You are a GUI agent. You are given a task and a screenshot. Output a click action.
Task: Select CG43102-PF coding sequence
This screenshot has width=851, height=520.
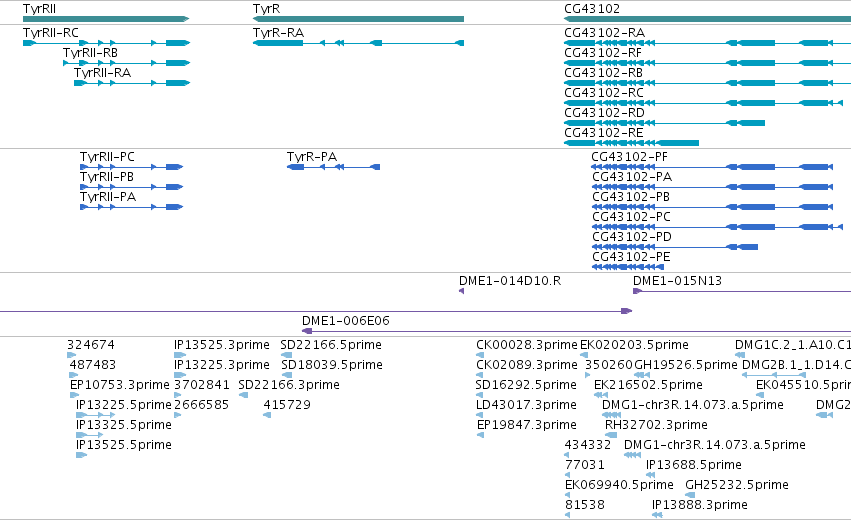(712, 167)
